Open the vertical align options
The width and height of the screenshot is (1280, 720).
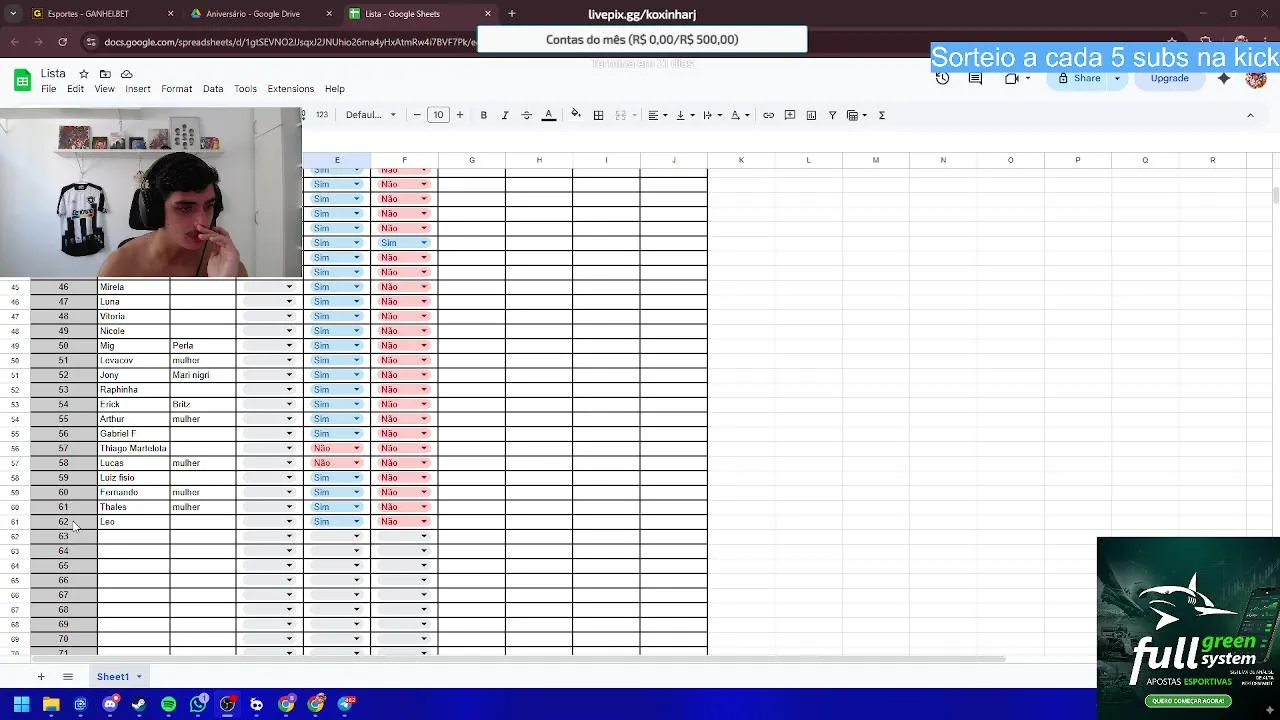coord(684,115)
